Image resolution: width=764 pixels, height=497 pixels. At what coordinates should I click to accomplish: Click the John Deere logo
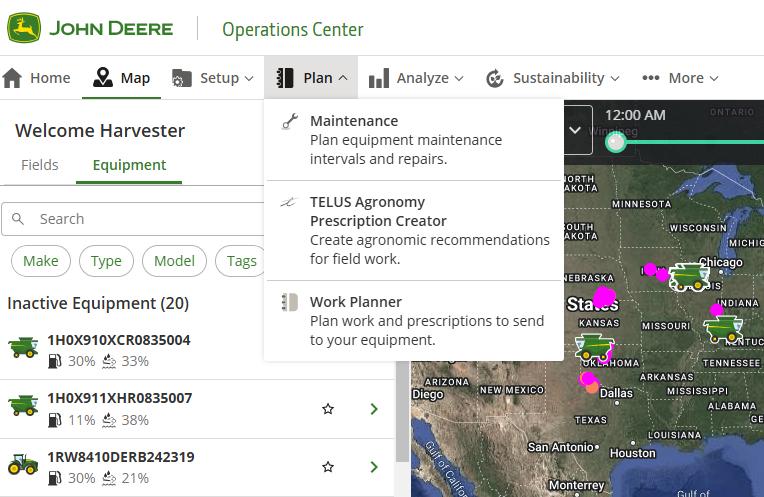24,28
